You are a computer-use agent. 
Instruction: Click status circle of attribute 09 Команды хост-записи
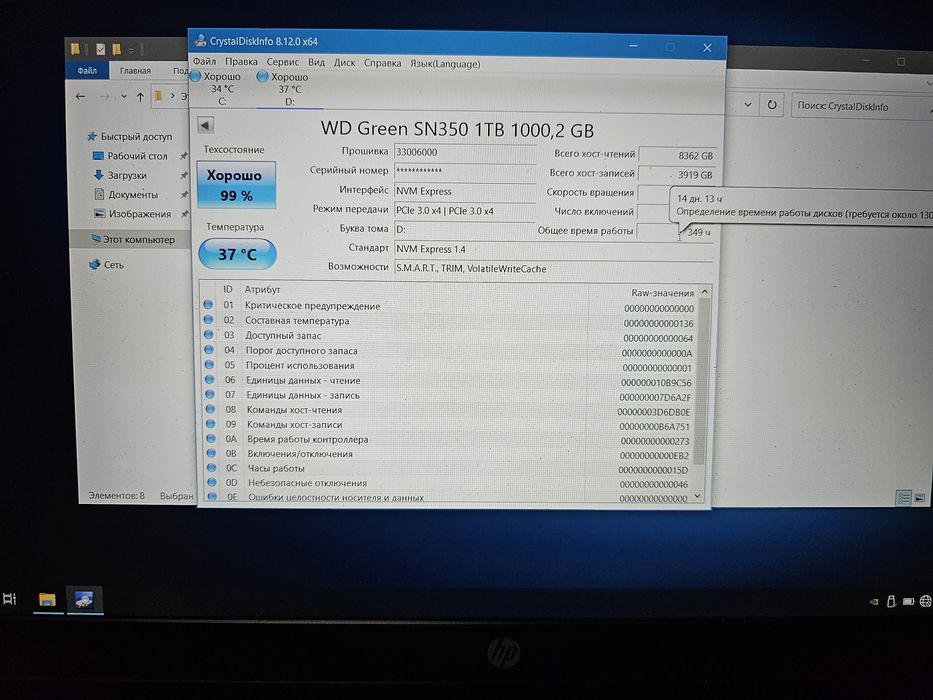[210, 424]
